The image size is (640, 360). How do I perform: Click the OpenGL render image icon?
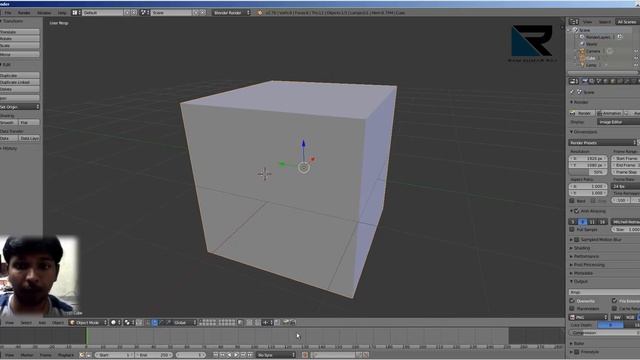click(286, 322)
